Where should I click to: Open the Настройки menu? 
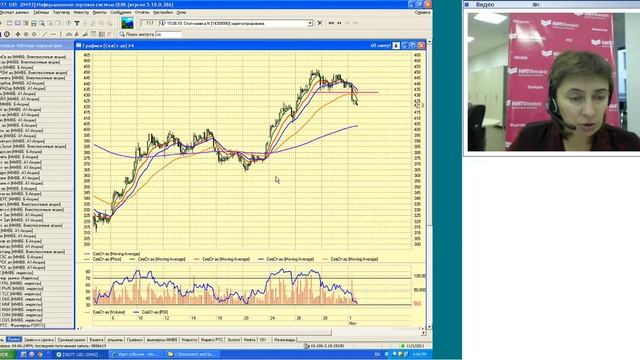[163, 13]
